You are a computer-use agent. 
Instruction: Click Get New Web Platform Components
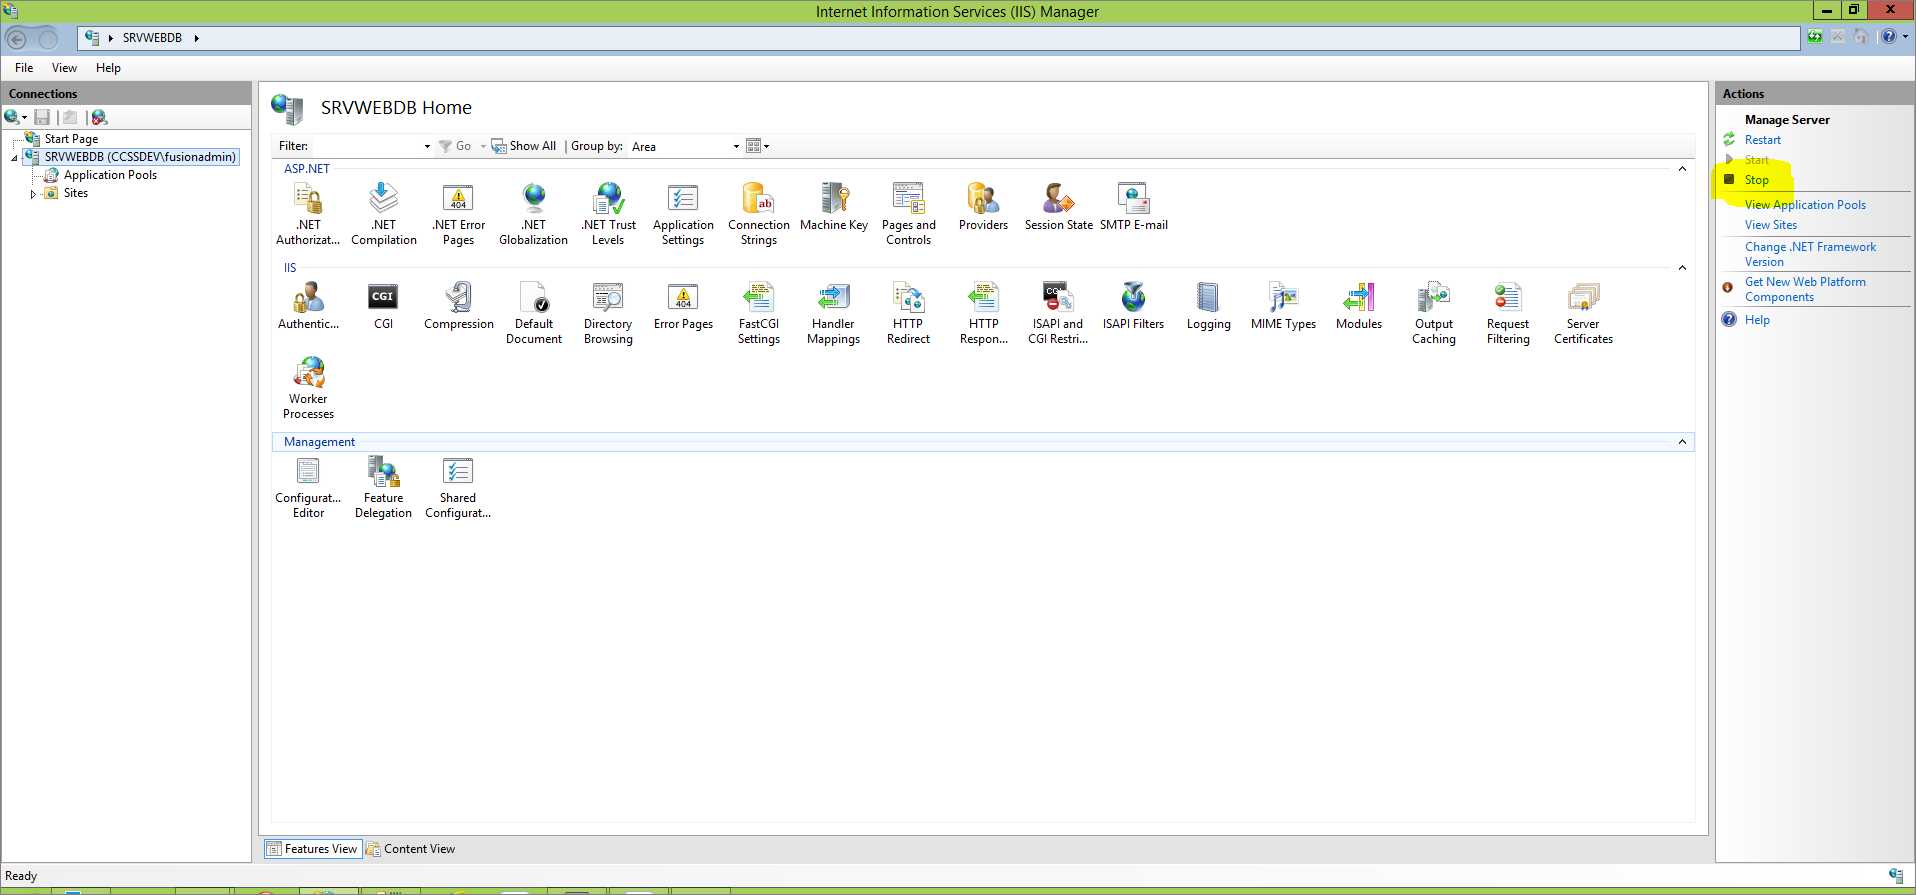click(1805, 289)
